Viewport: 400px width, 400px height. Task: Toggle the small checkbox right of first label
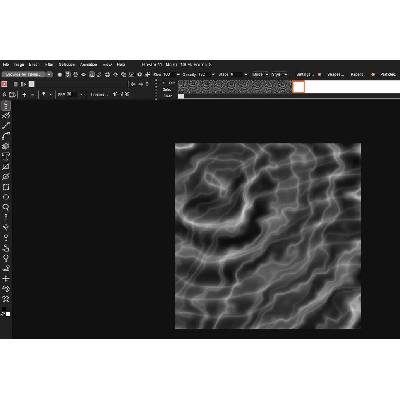coord(319,75)
